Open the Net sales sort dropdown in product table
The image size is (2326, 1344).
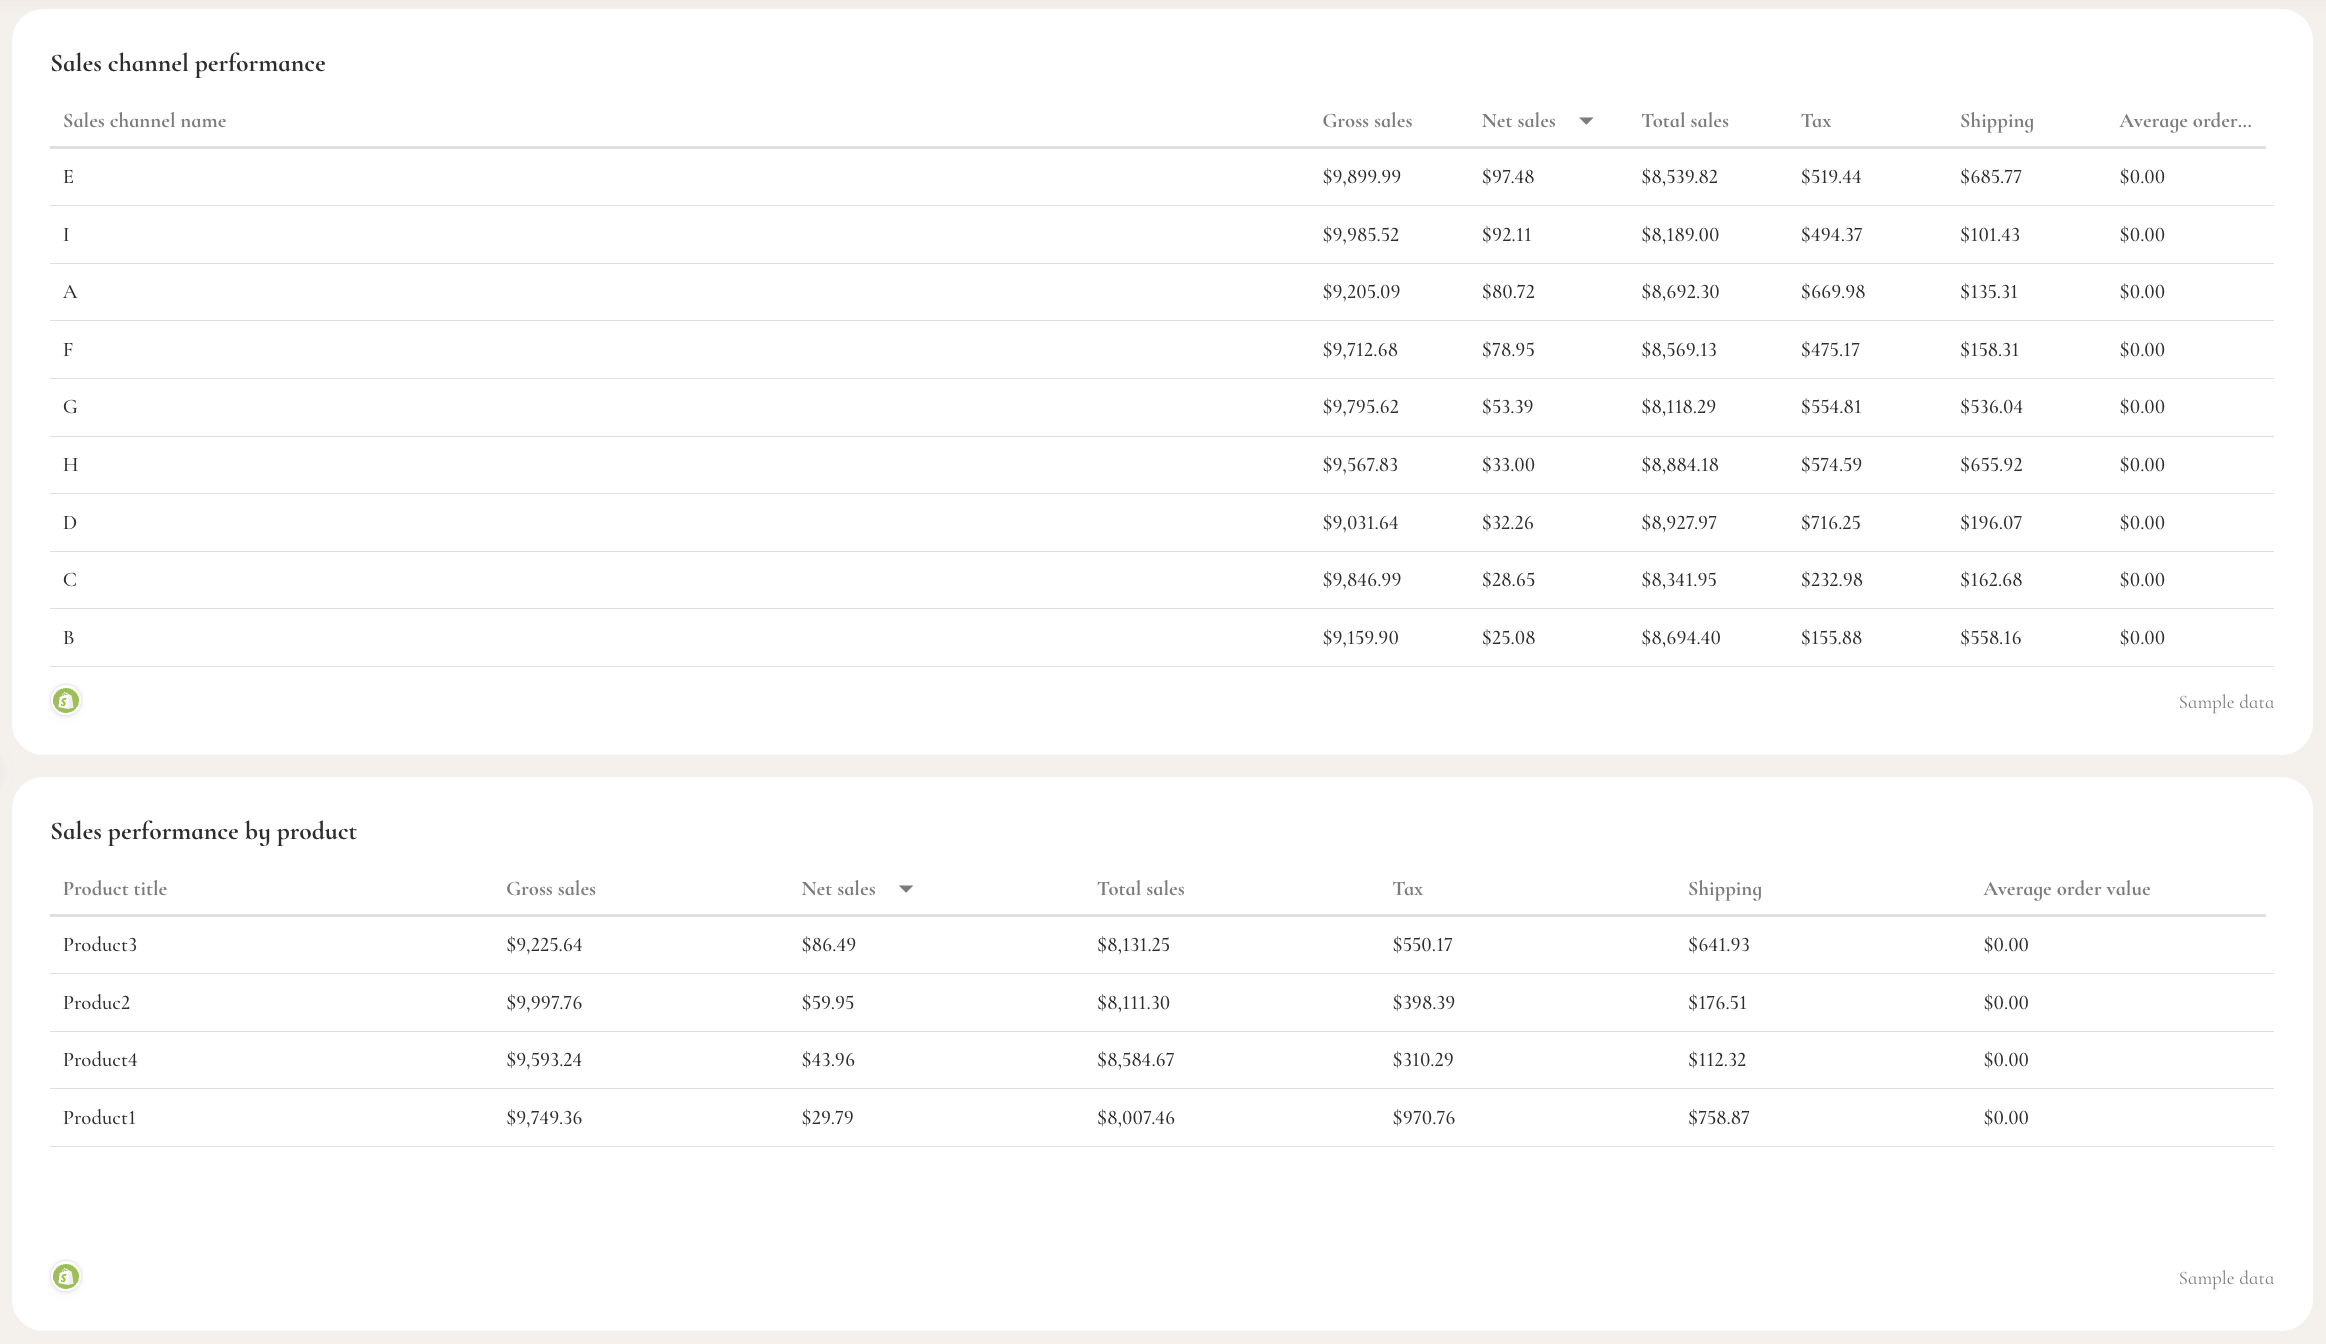[907, 888]
